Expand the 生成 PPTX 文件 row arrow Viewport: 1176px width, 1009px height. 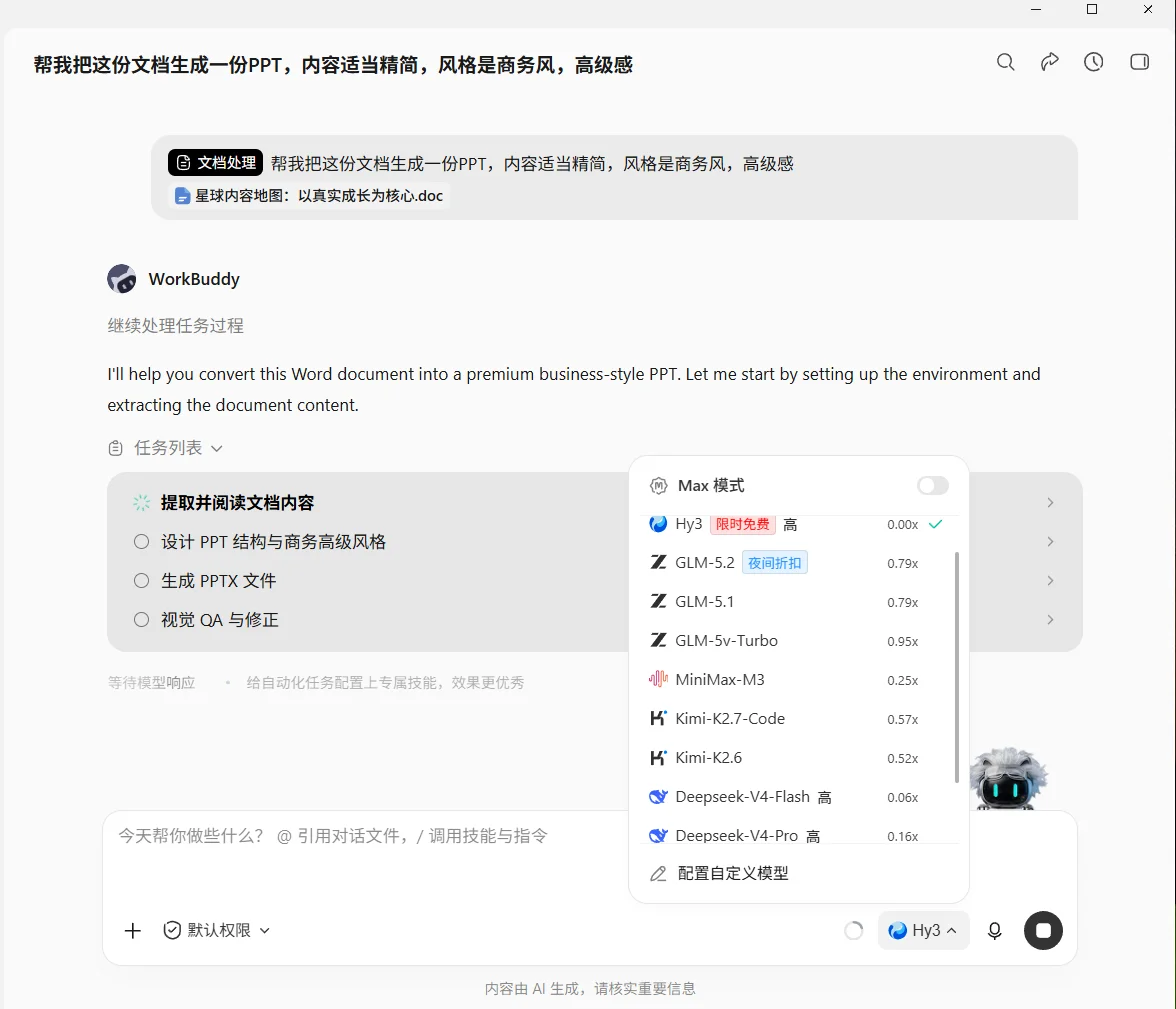pos(1050,581)
